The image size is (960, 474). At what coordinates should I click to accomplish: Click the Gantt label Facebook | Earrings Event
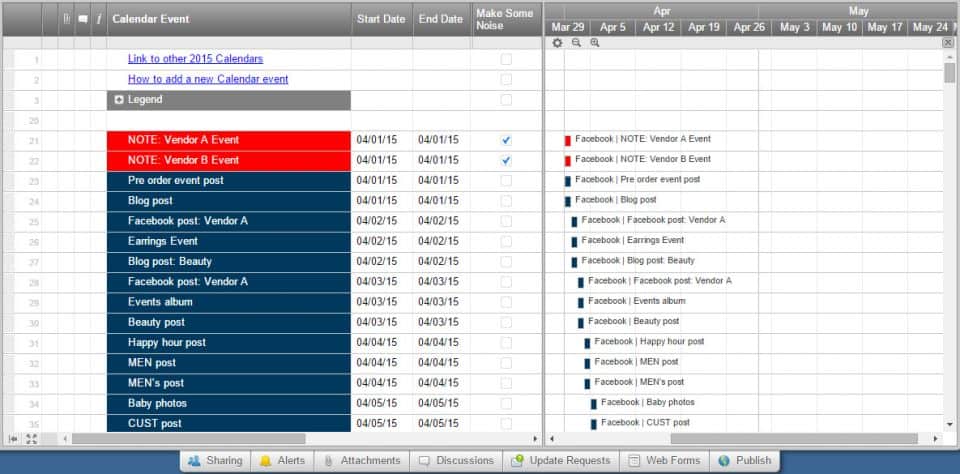pos(632,241)
